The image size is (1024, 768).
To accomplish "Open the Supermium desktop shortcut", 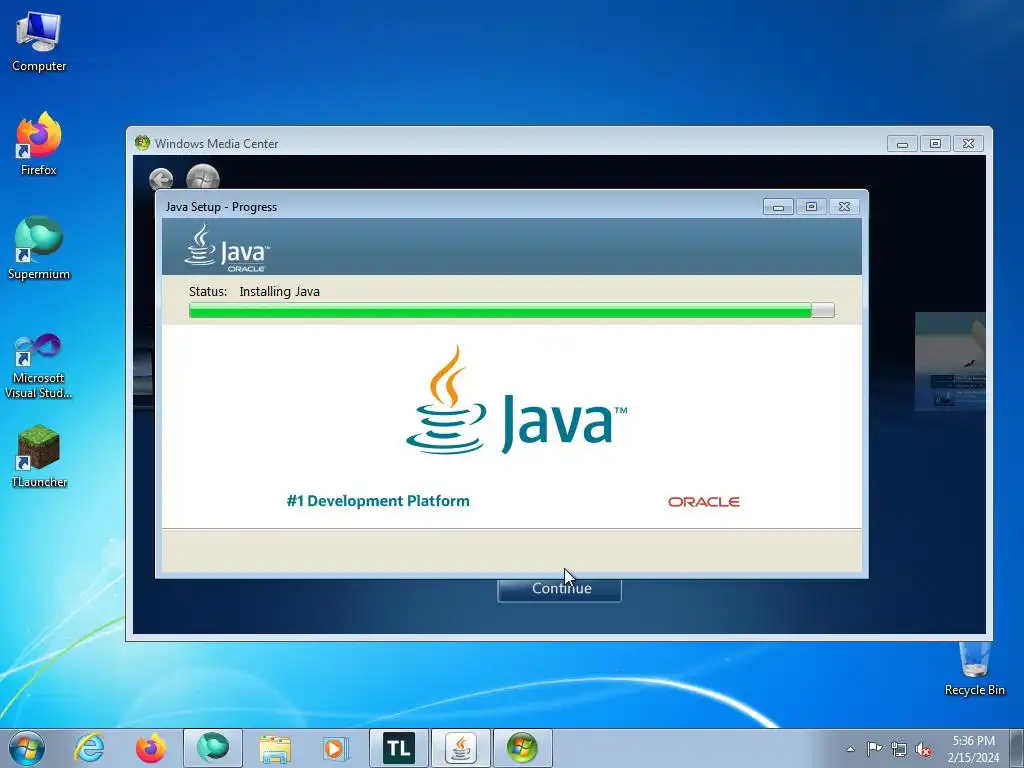I will click(39, 248).
